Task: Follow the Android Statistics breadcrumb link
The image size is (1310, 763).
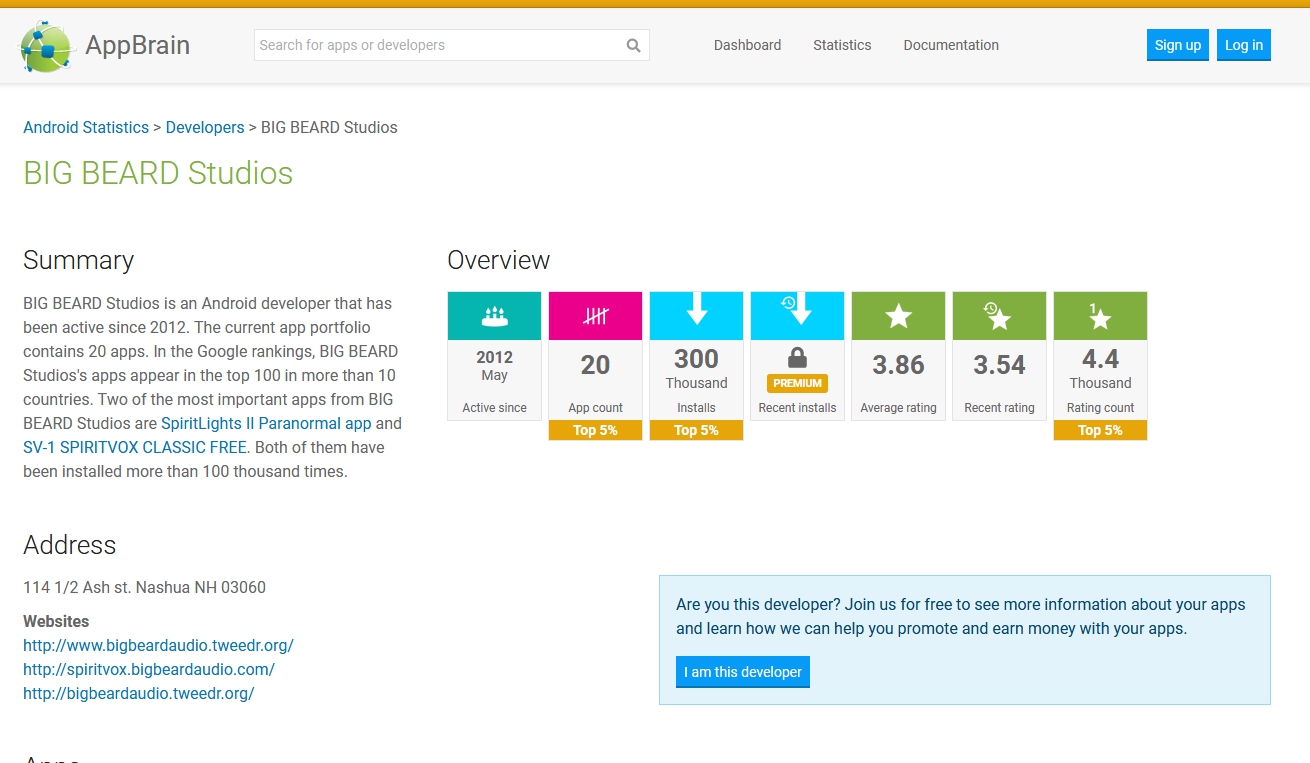Action: (86, 127)
